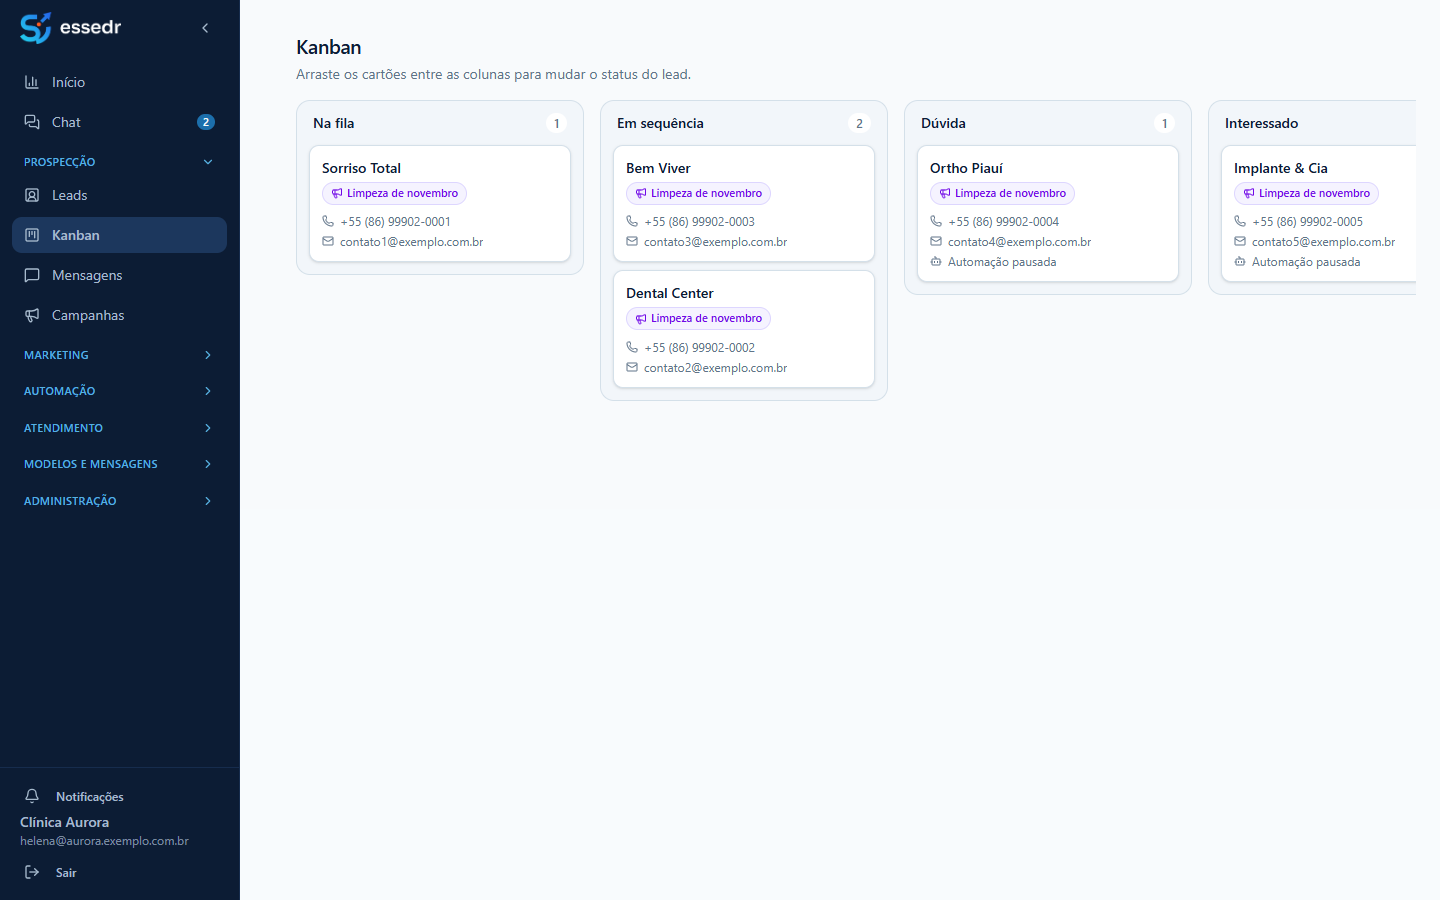This screenshot has width=1440, height=900.
Task: Click the email icon on Bem Viver card
Action: coord(632,241)
